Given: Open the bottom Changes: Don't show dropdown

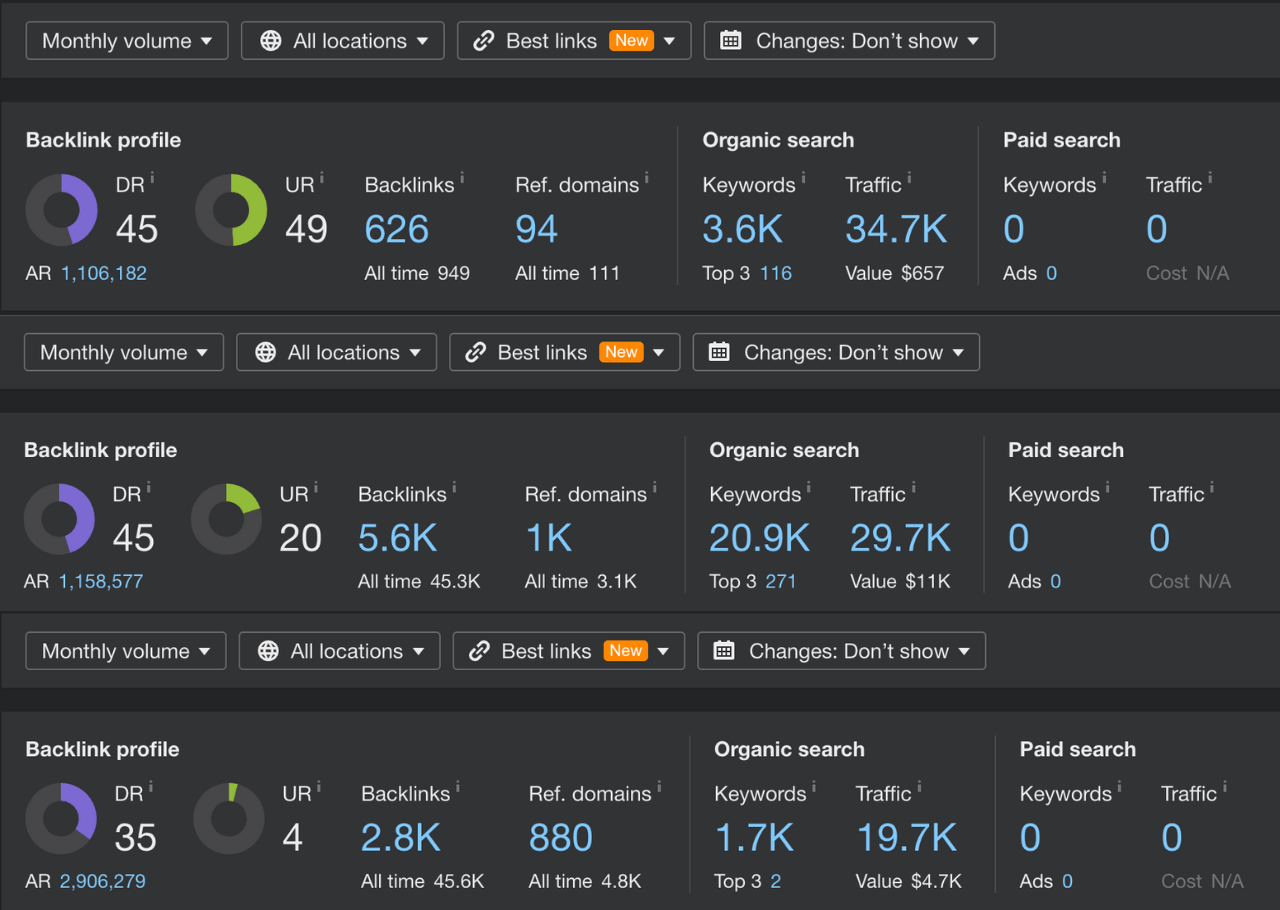Looking at the screenshot, I should point(841,651).
